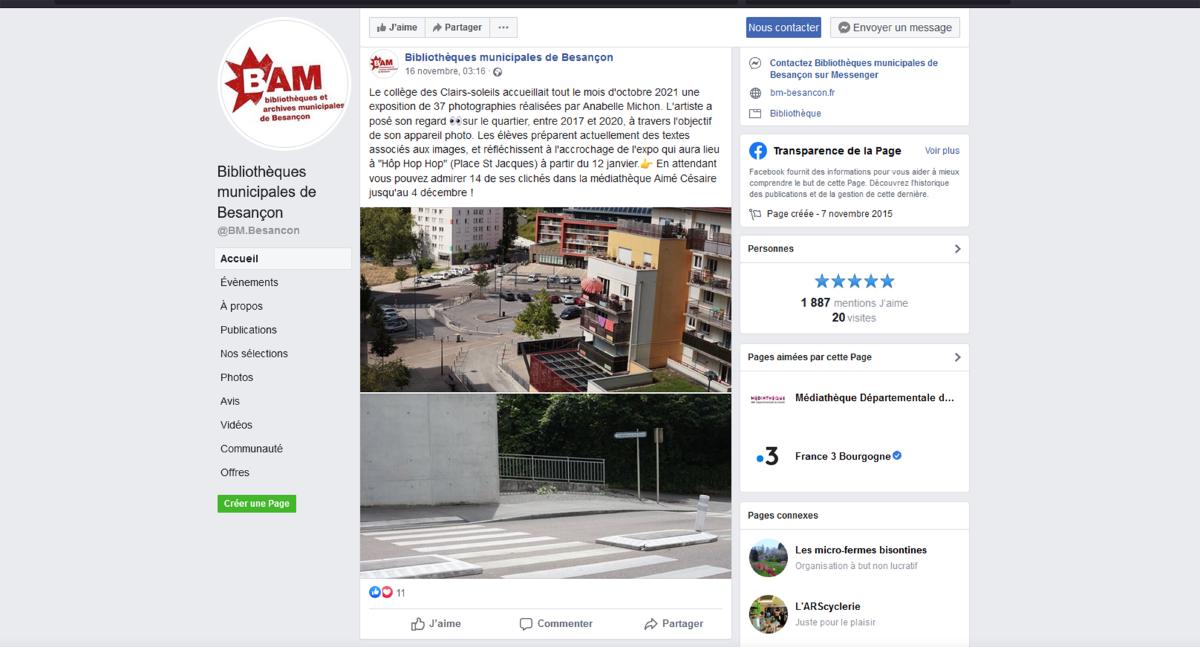The image size is (1200, 647).
Task: Toggle the page J'aime button at top
Action: click(x=397, y=27)
